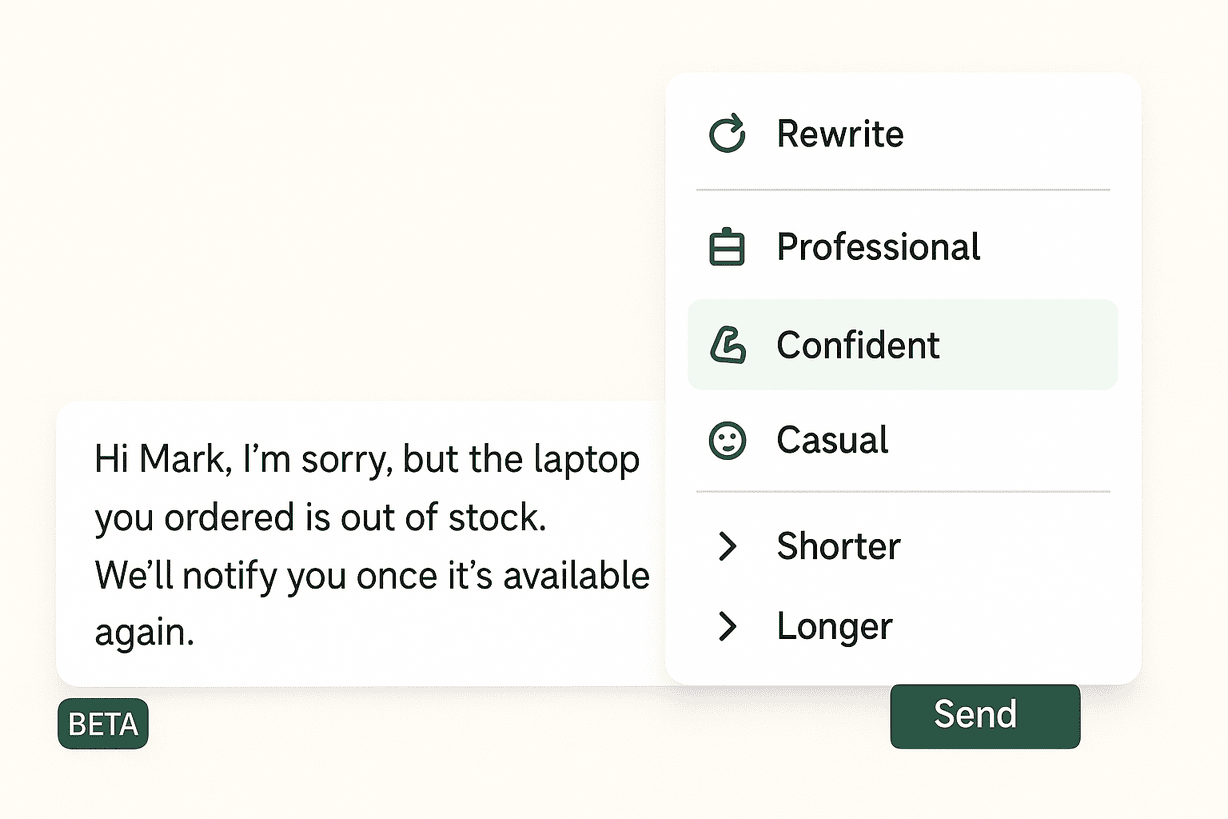Image resolution: width=1228 pixels, height=819 pixels.
Task: Select the Professional tone option
Action: [878, 248]
